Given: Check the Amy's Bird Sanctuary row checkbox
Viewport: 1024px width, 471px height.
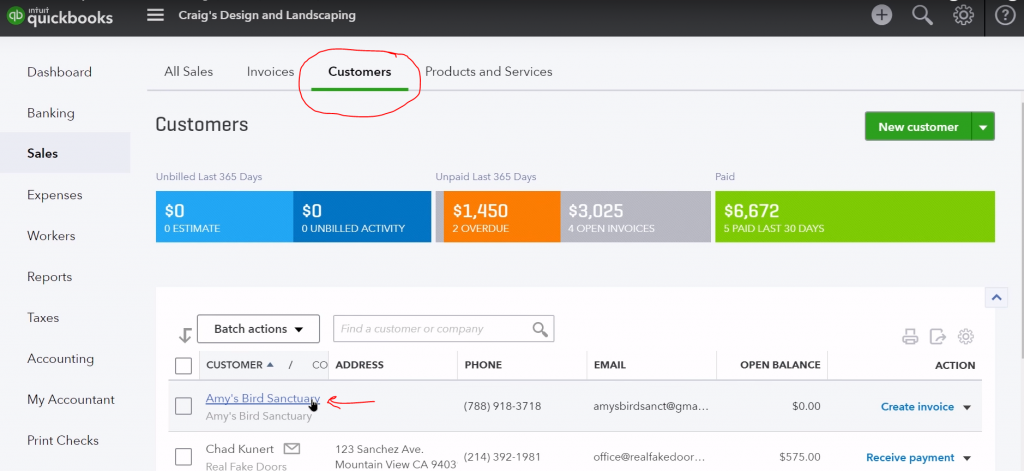Looking at the screenshot, I should pyautogui.click(x=183, y=406).
